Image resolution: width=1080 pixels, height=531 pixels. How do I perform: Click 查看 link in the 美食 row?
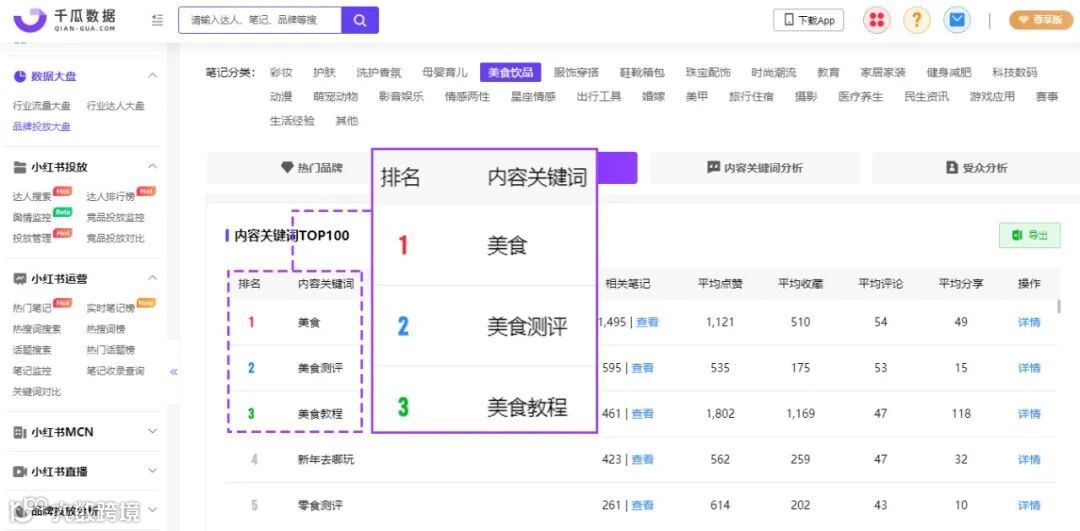coord(647,322)
